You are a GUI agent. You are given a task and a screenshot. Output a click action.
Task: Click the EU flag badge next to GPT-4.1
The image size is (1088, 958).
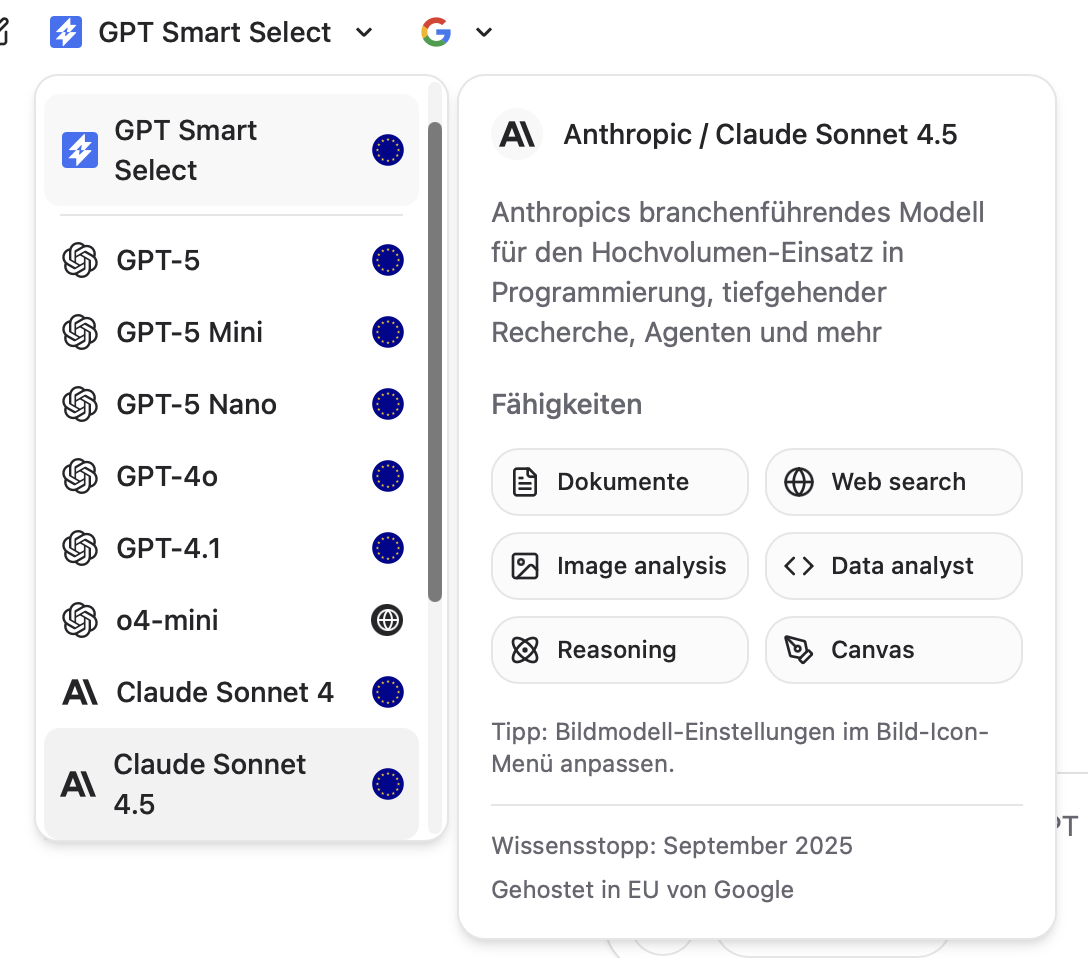(x=387, y=548)
